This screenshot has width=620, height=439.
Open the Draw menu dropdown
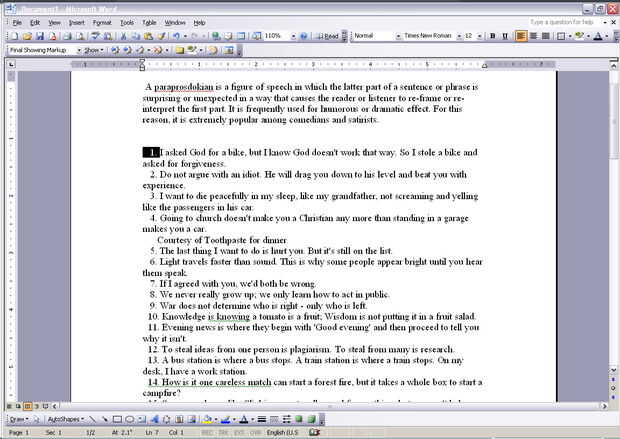[x=18, y=419]
